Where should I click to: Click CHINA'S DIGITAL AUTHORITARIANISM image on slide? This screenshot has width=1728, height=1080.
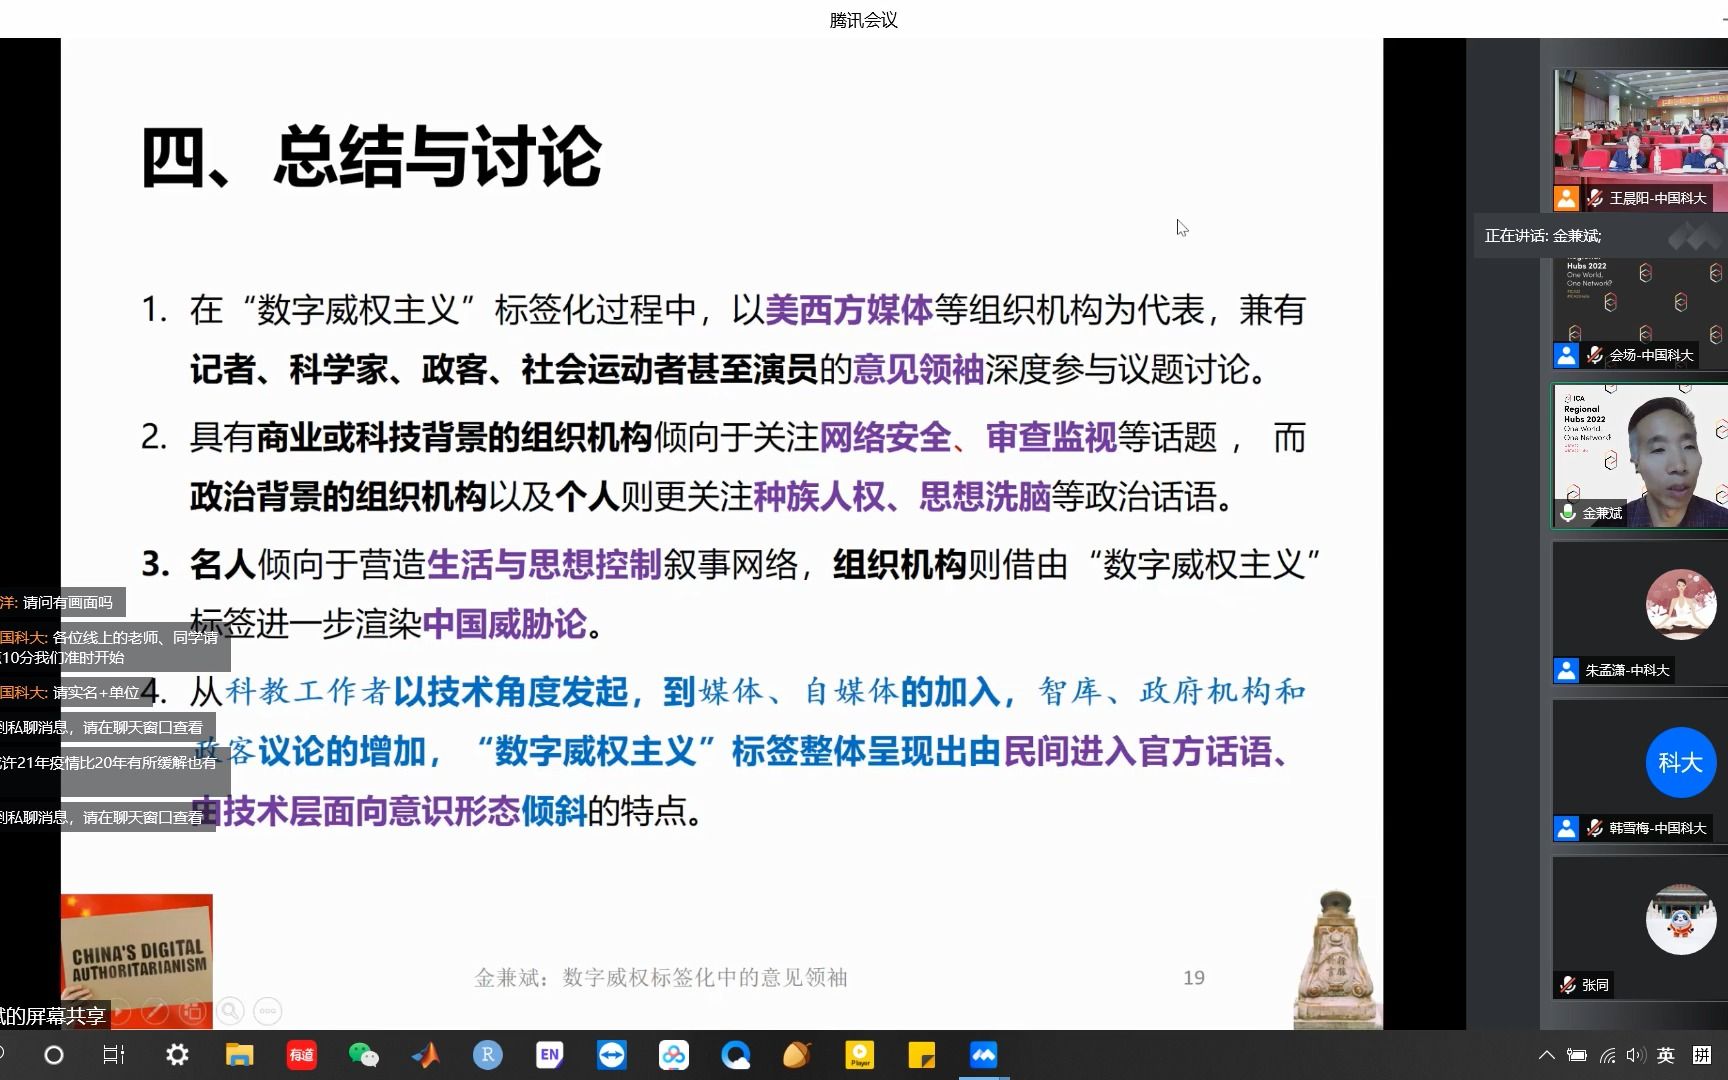pyautogui.click(x=137, y=960)
